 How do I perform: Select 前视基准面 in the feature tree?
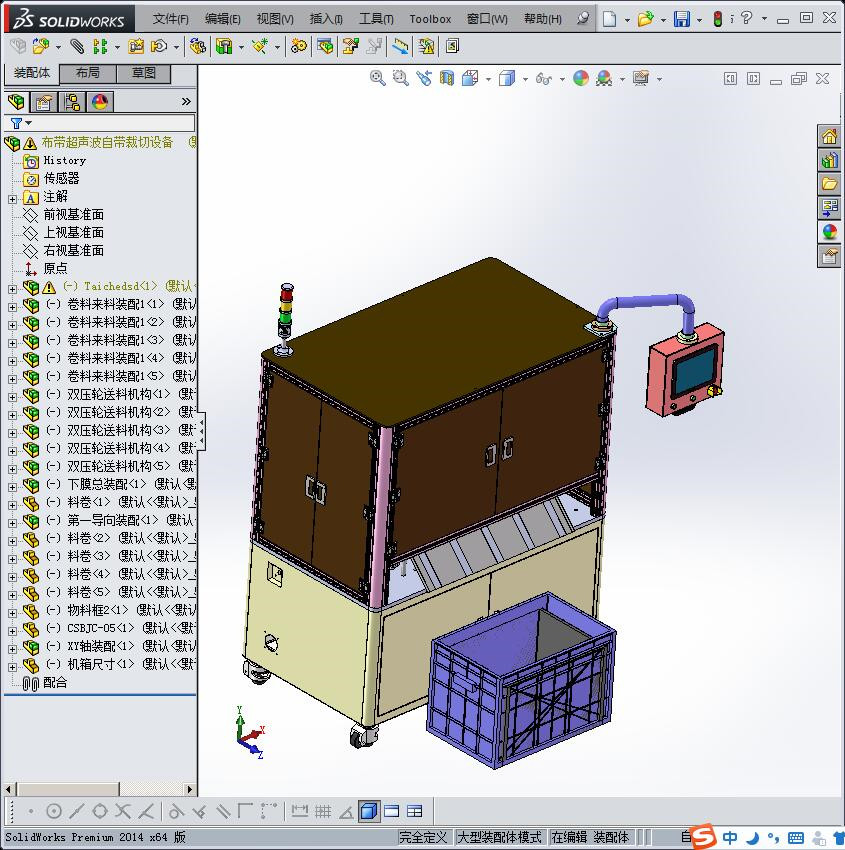point(73,215)
